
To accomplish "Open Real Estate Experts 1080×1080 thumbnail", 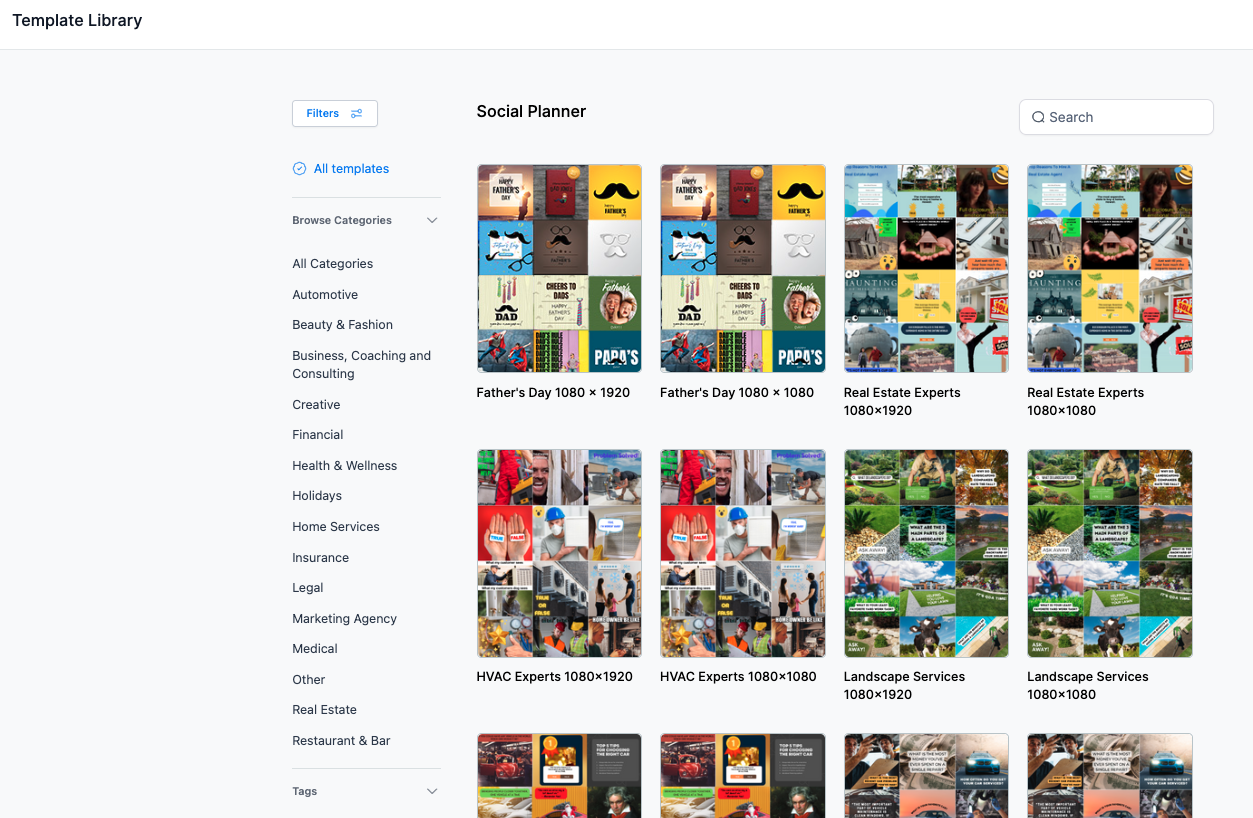I will [1110, 269].
